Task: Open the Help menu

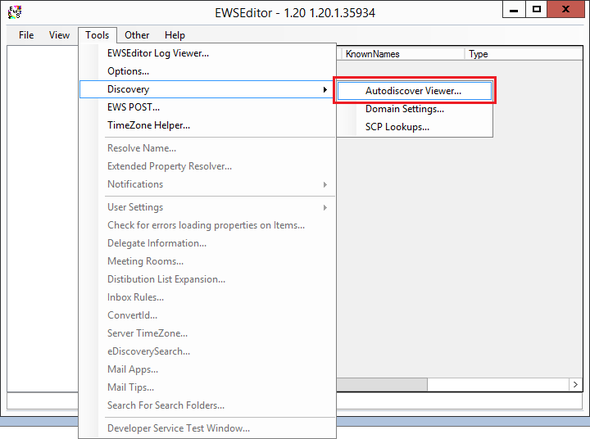Action: click(175, 35)
